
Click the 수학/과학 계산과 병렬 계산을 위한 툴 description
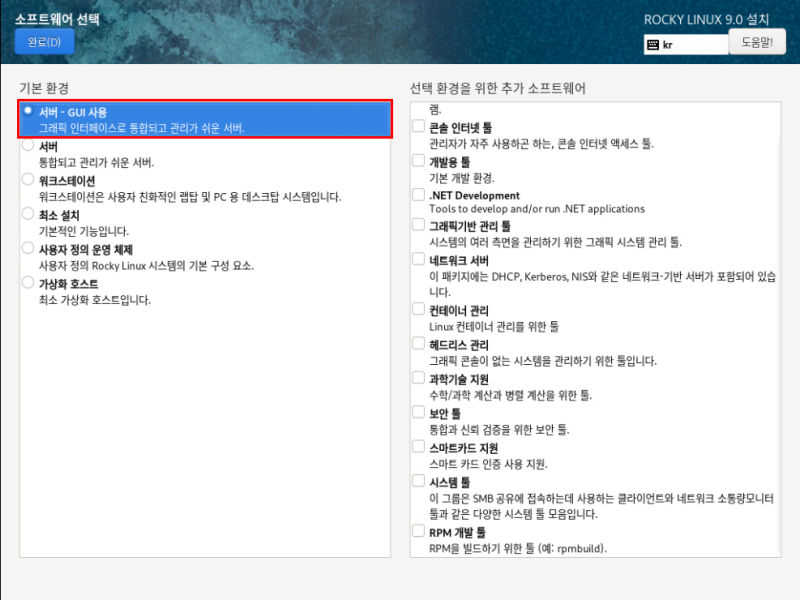pyautogui.click(x=510, y=395)
